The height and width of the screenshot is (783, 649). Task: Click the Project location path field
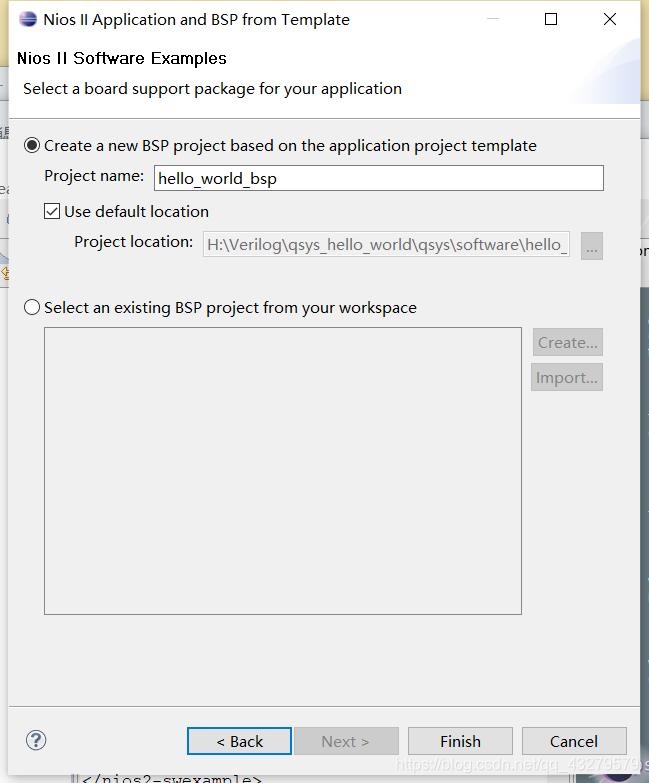point(386,245)
